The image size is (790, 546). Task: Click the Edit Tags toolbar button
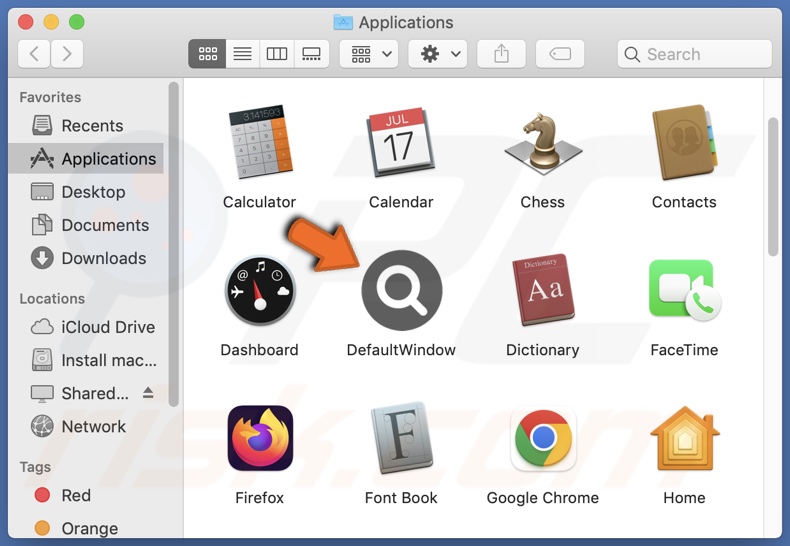(560, 53)
